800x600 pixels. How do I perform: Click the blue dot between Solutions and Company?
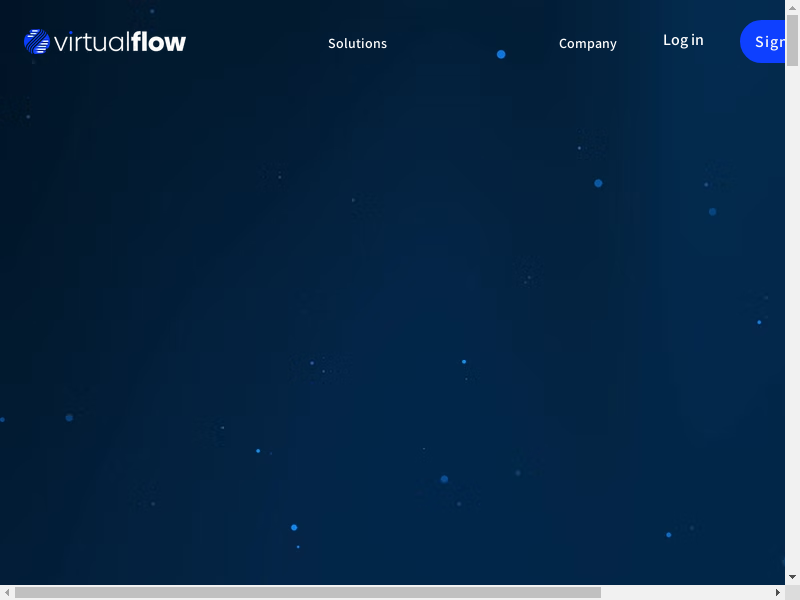tap(501, 54)
